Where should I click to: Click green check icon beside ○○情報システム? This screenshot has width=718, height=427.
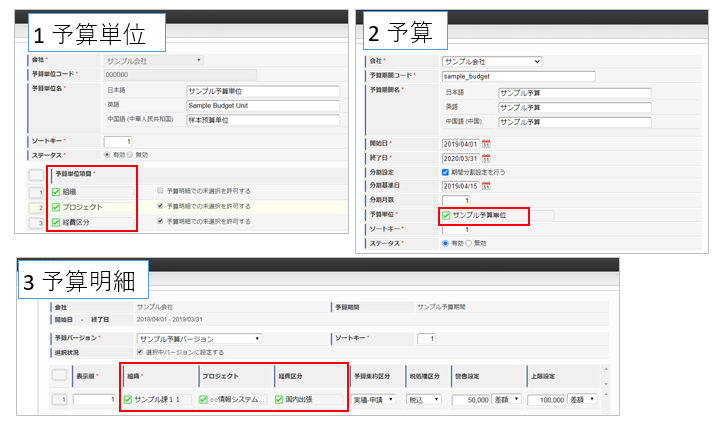[x=203, y=400]
